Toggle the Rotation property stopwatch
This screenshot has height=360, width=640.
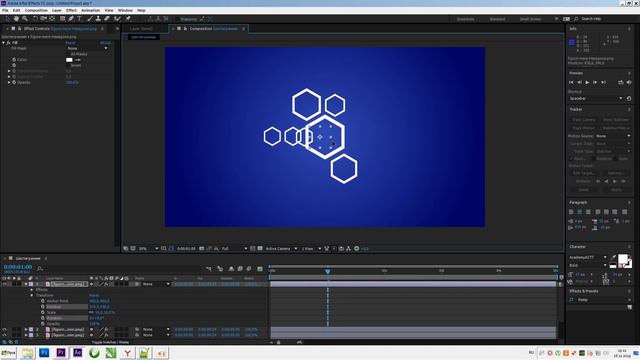42,318
